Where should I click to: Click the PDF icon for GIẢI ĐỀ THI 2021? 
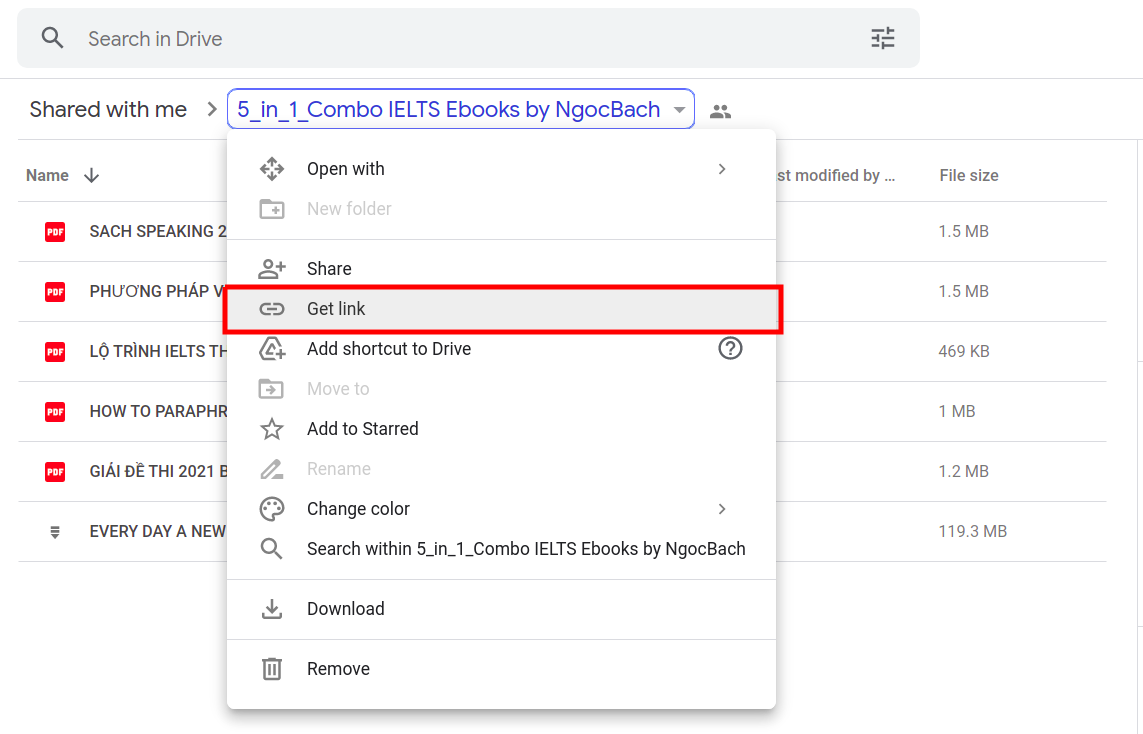55,472
